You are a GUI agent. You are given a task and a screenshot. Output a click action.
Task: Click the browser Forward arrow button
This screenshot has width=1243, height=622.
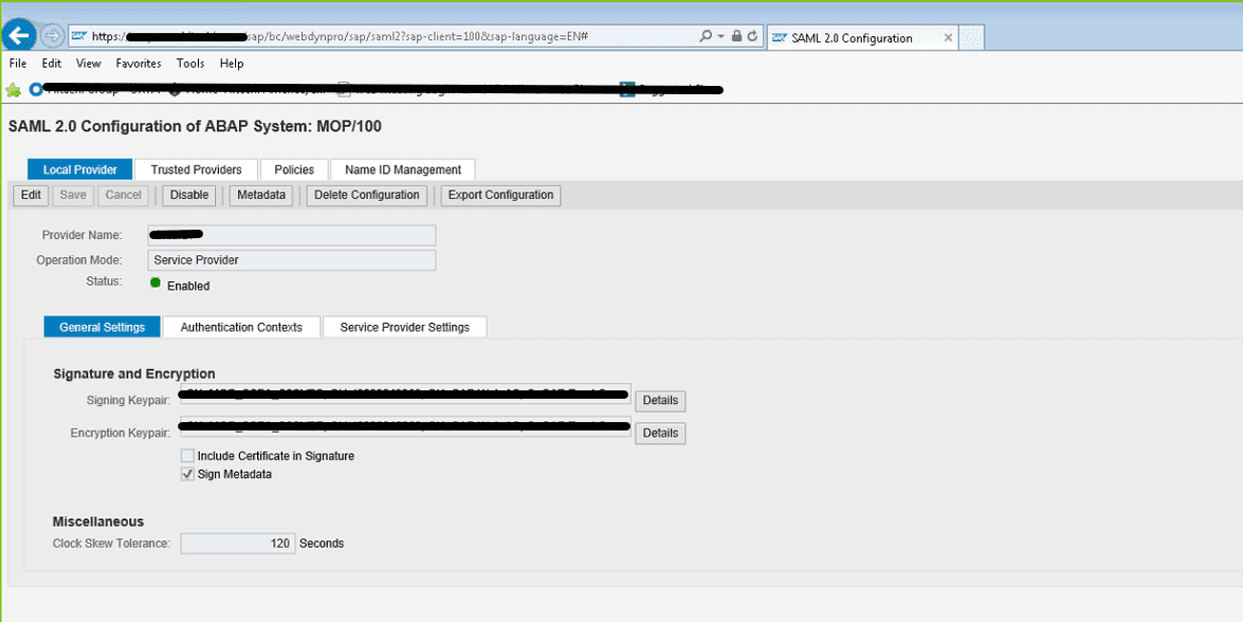coord(52,36)
